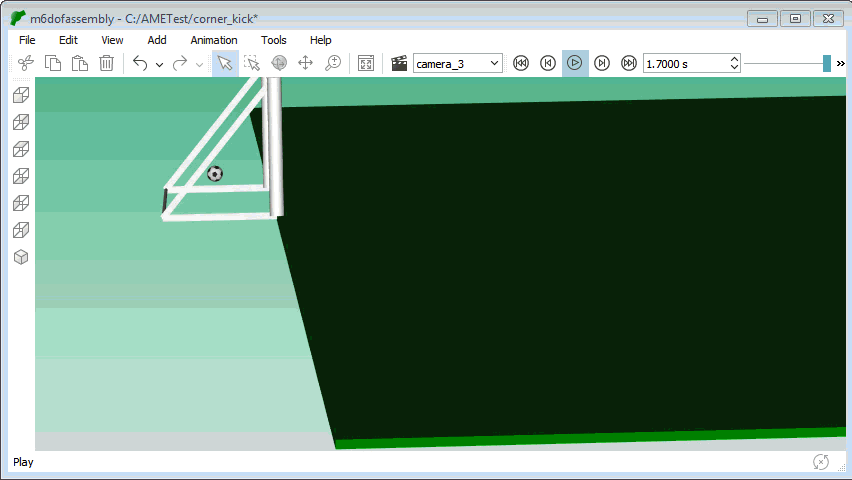Minimize the m6dofassembly window
This screenshot has width=852, height=480.
pyautogui.click(x=762, y=19)
